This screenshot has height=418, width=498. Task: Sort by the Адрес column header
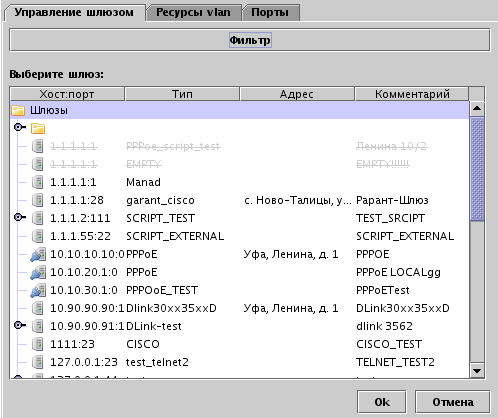point(297,94)
